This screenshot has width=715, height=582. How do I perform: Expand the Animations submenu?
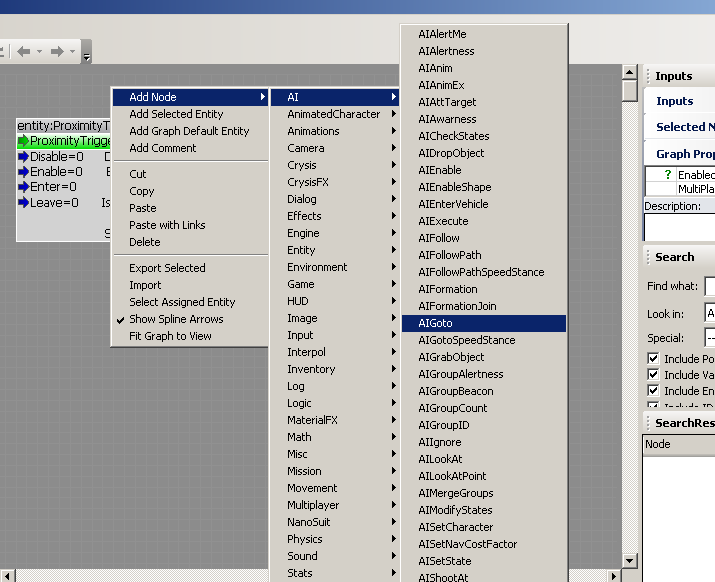(335, 131)
